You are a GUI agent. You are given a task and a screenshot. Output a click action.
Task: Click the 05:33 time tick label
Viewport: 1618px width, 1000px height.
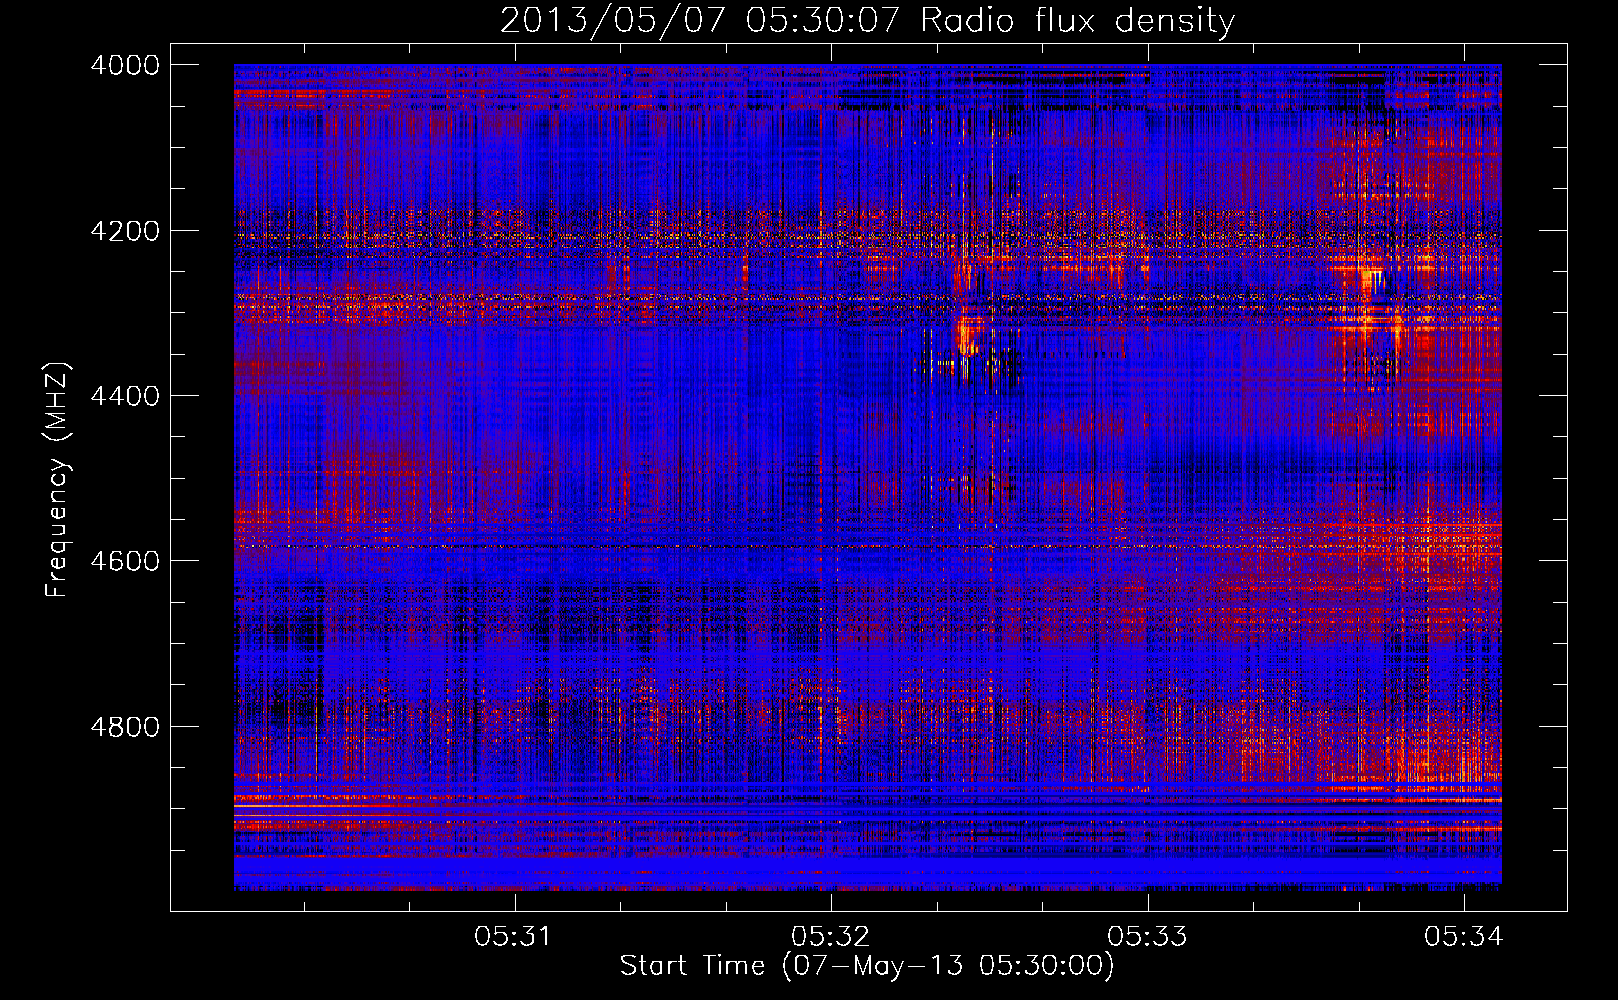tap(1147, 937)
